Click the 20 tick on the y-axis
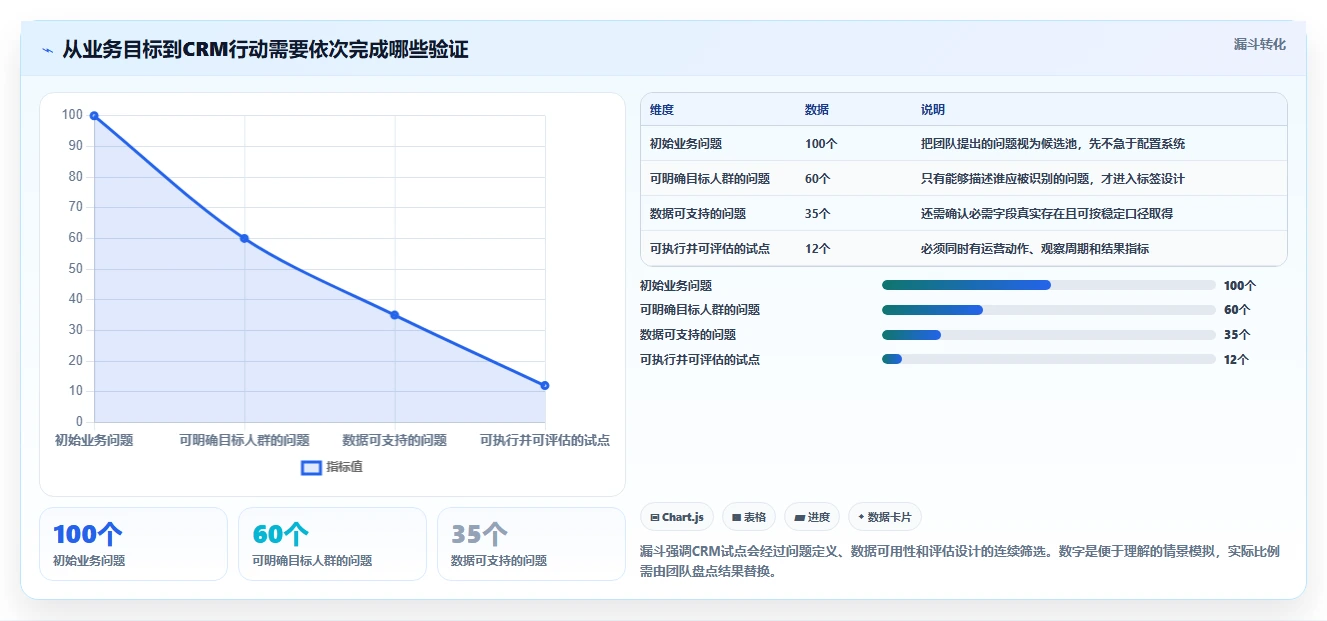The width and height of the screenshot is (1327, 621). tap(75, 361)
